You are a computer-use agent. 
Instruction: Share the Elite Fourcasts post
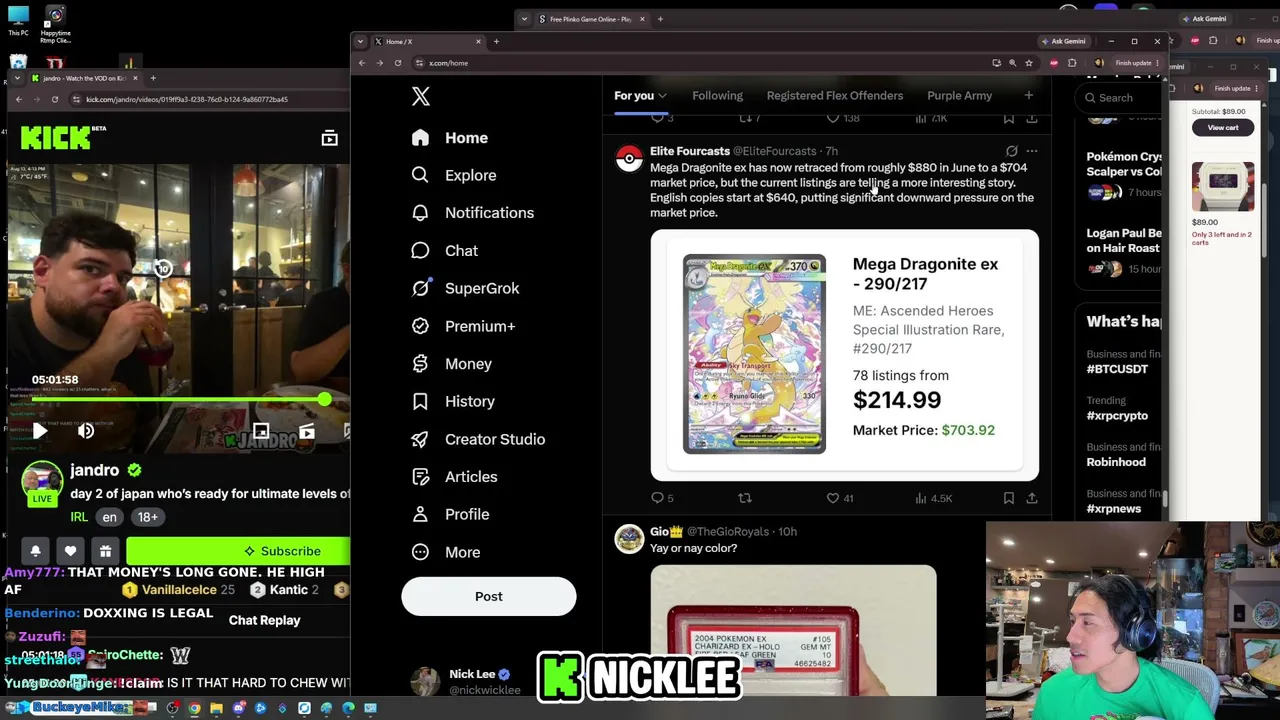coord(1032,498)
